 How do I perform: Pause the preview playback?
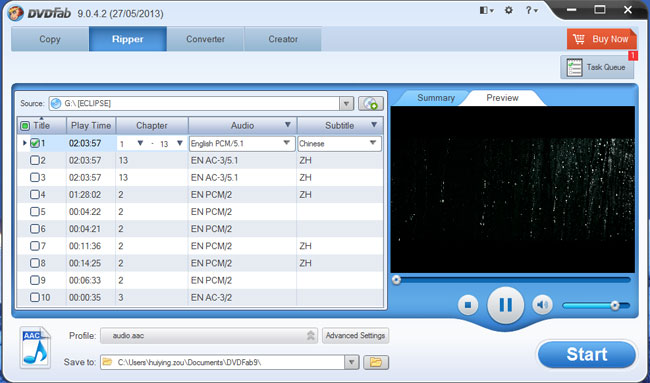click(x=505, y=305)
